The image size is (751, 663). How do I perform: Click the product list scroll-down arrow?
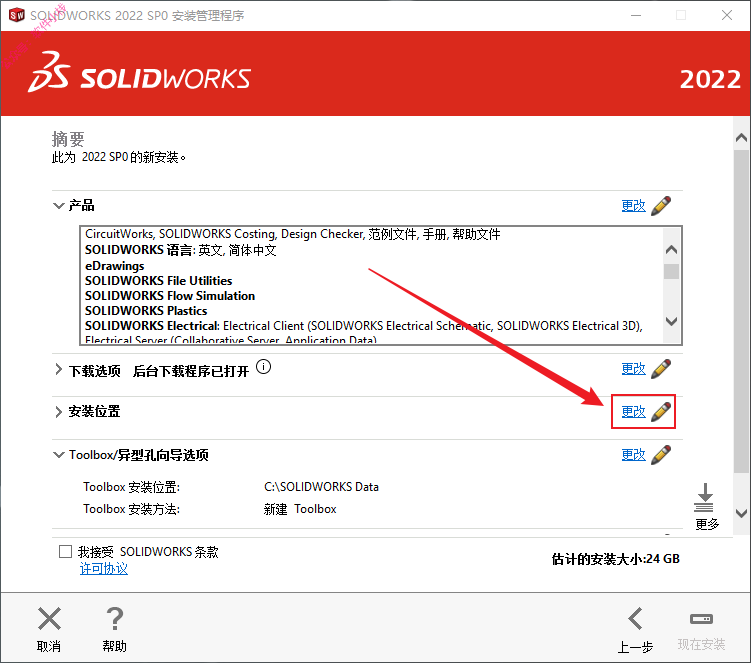[671, 321]
